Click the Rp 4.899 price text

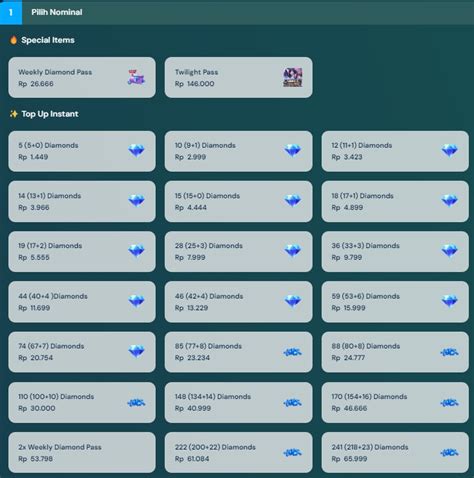[x=347, y=207]
